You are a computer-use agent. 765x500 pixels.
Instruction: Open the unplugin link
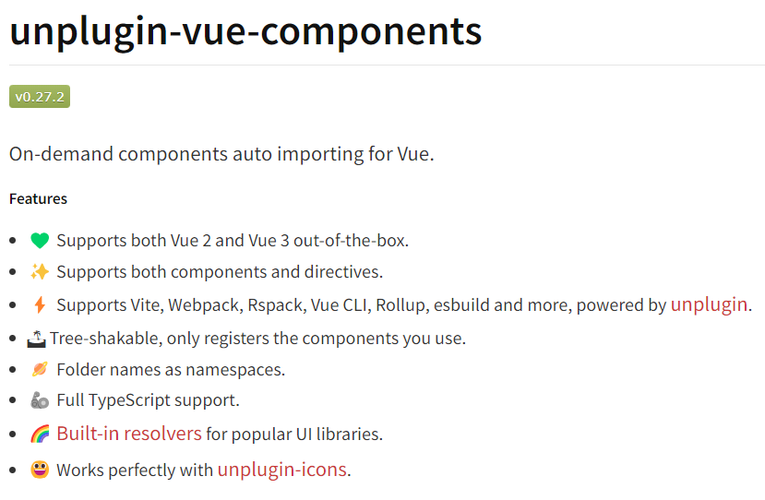tap(709, 304)
